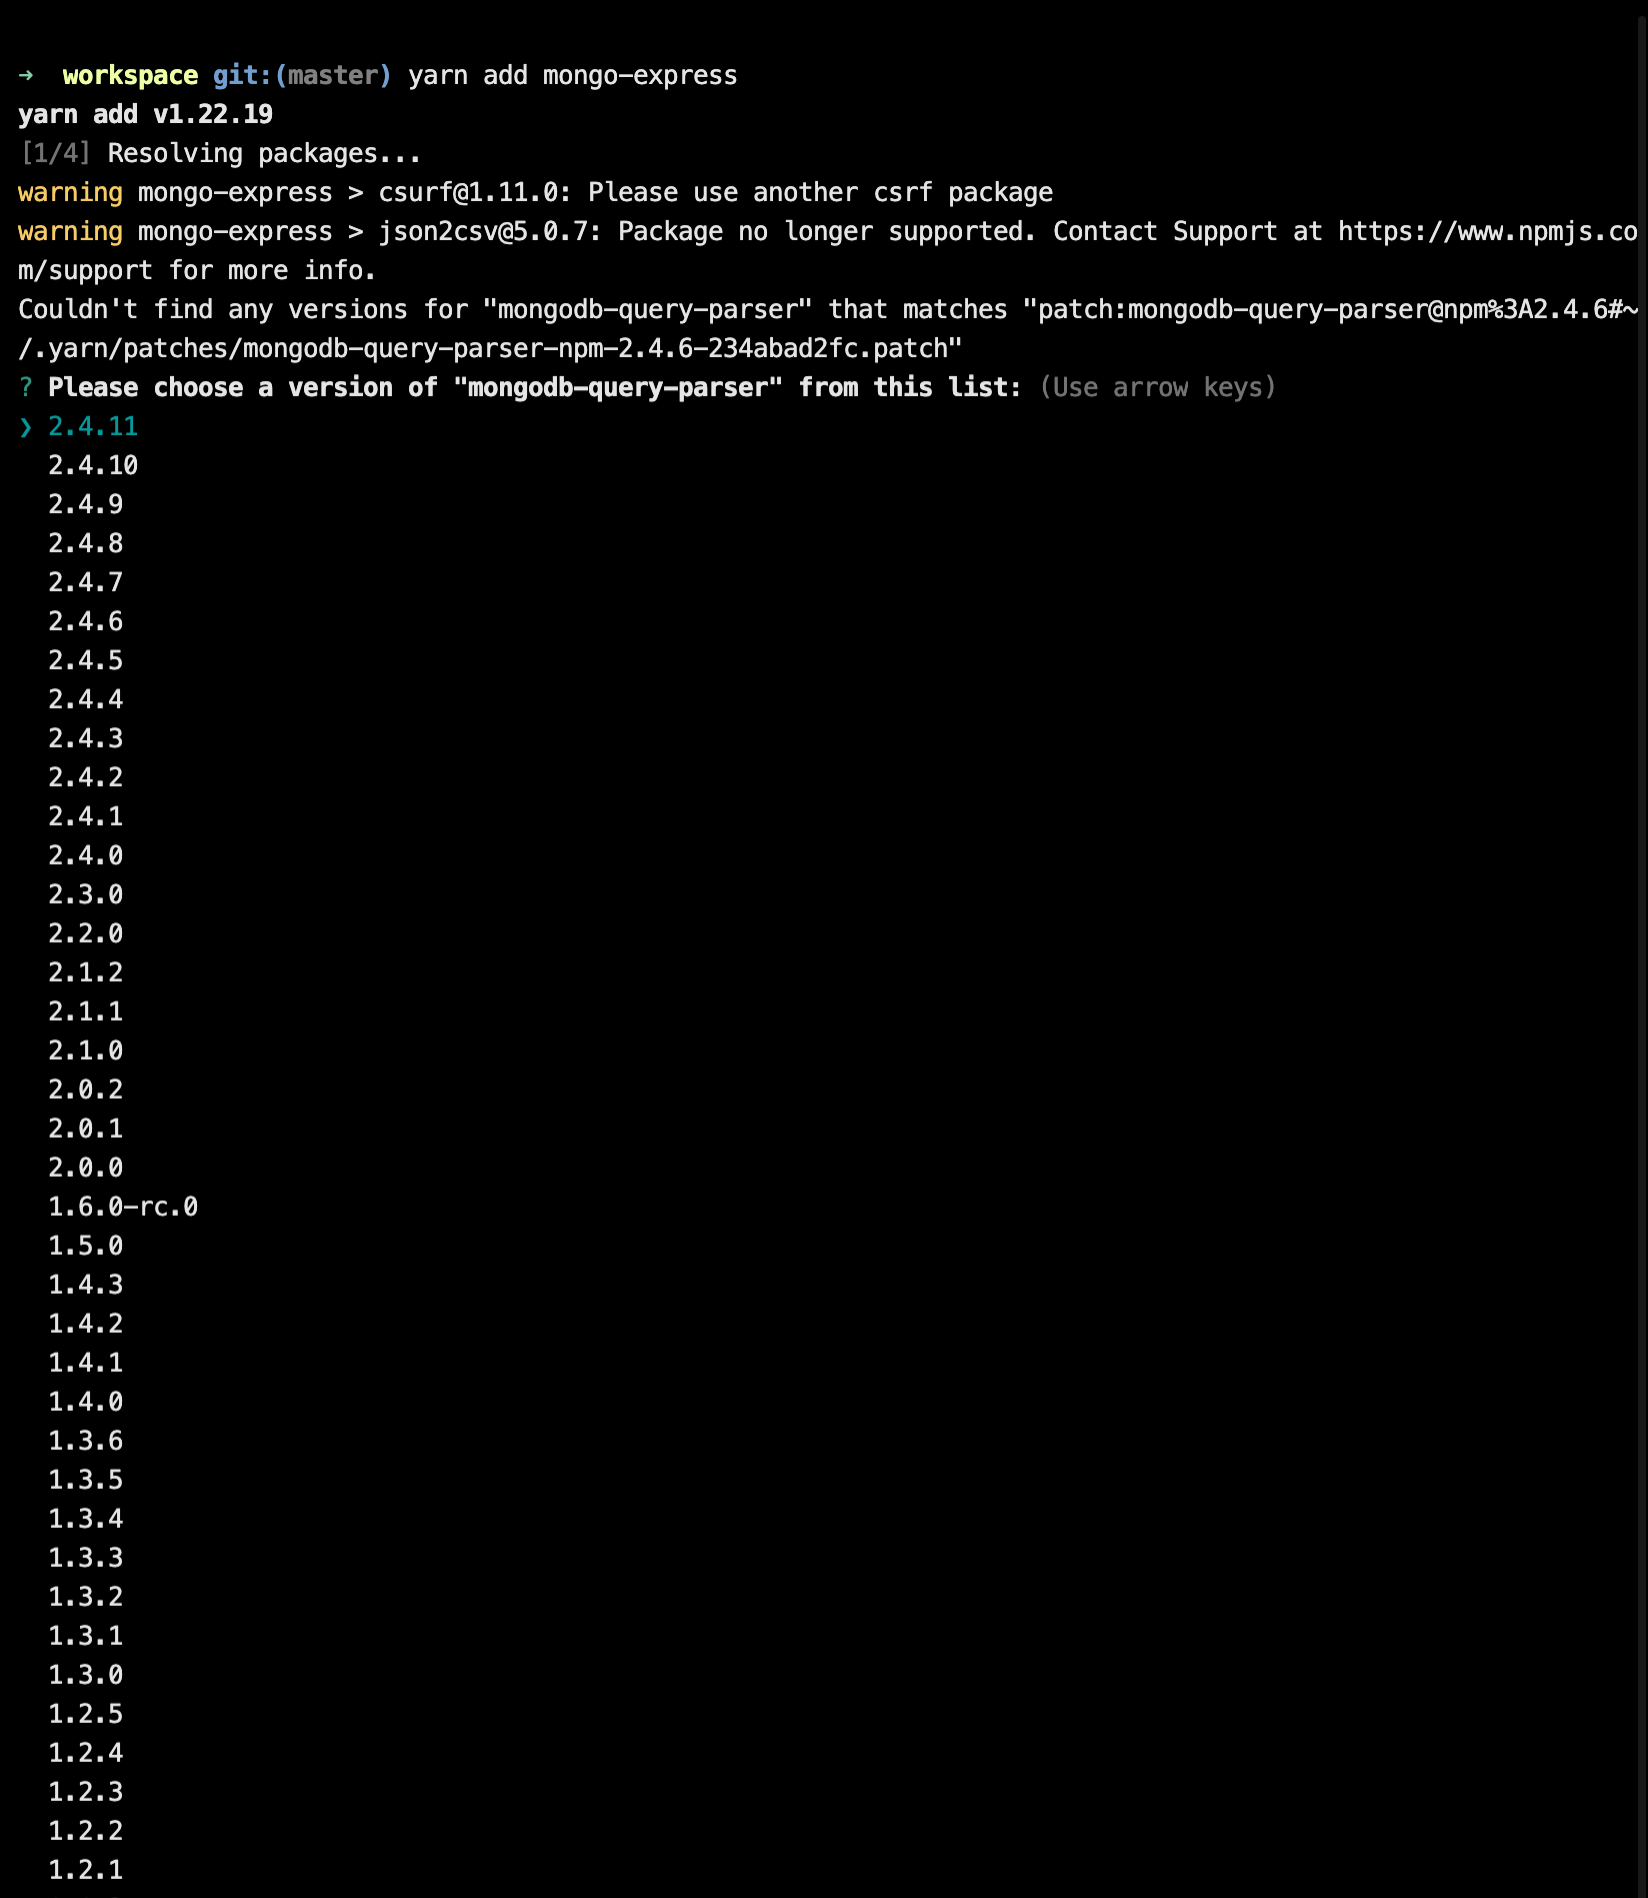The width and height of the screenshot is (1648, 1898).
Task: Select the 1.6.0-rc.0 release candidate
Action: 122,1206
